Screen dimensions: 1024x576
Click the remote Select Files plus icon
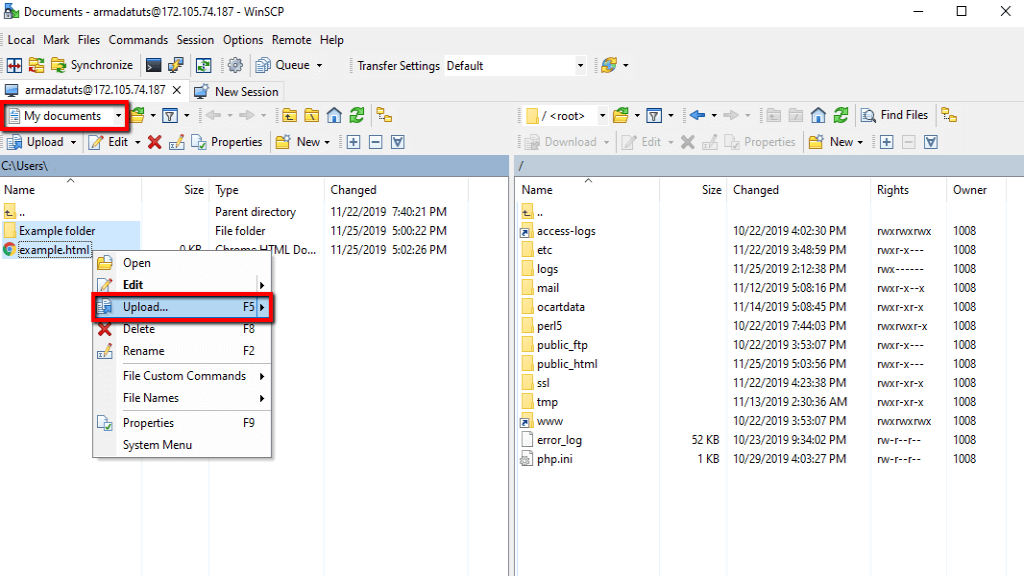(886, 142)
